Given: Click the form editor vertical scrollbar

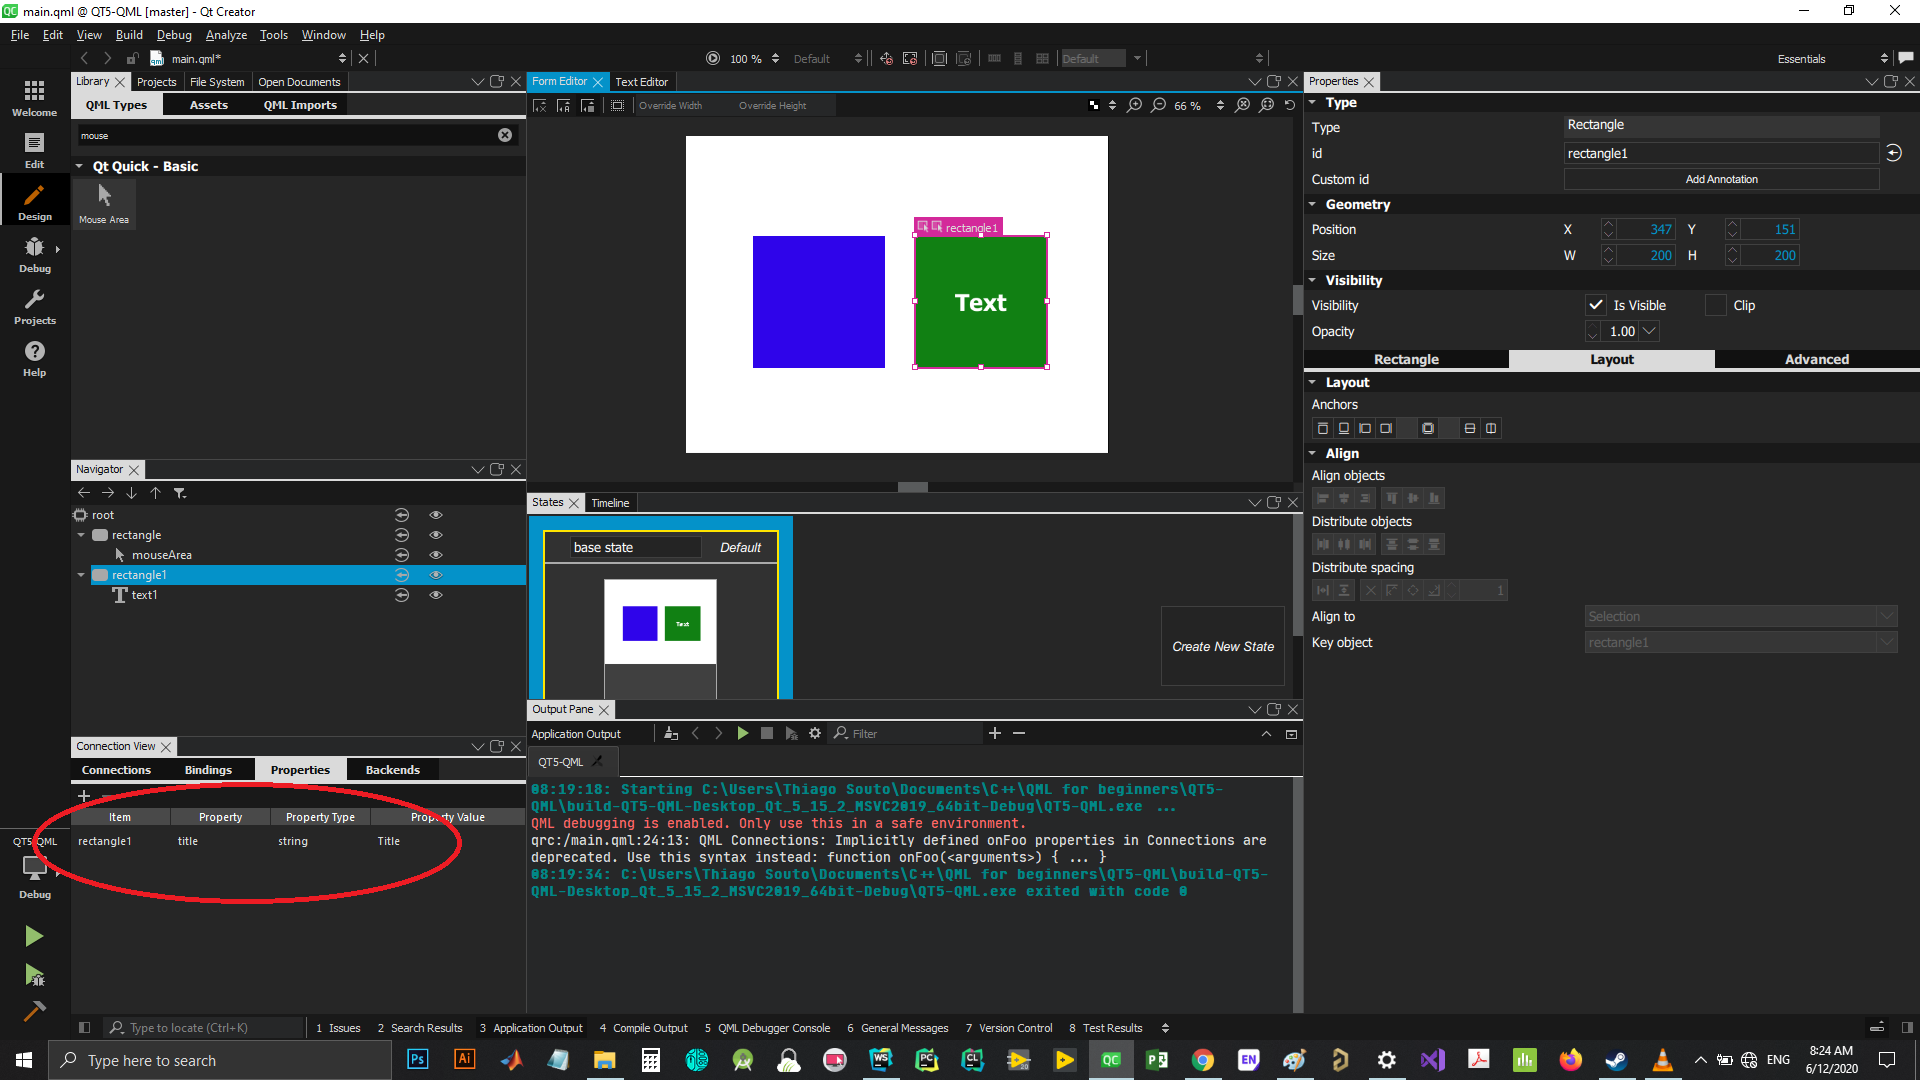Looking at the screenshot, I should (x=1297, y=300).
